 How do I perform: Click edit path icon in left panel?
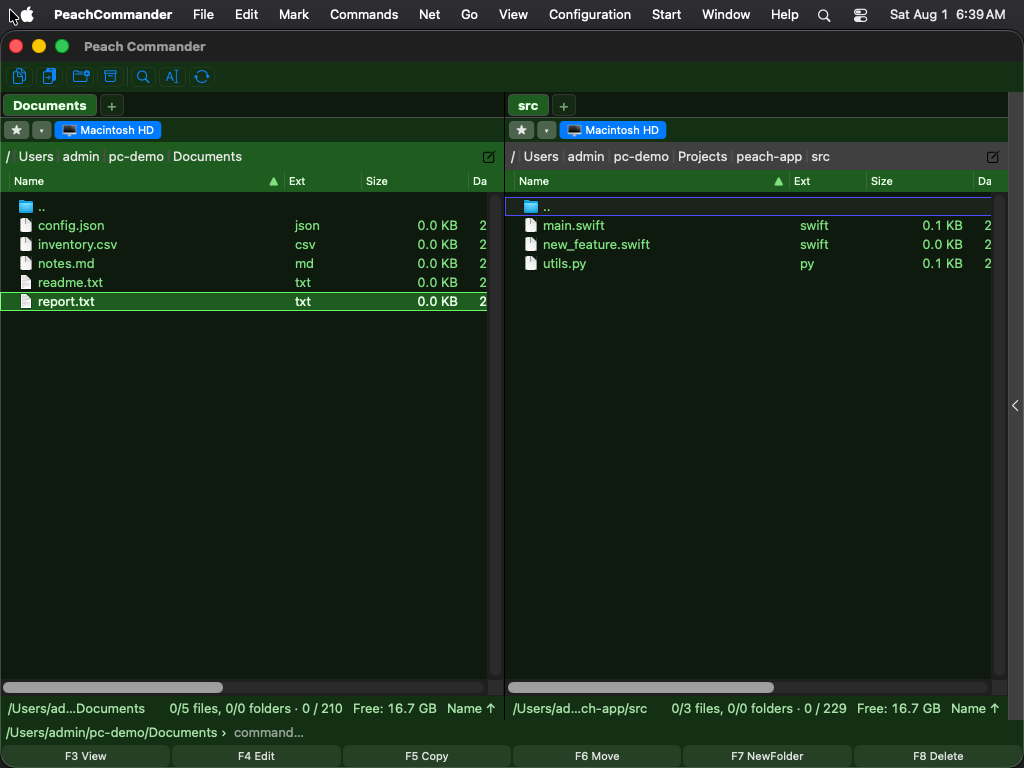point(488,157)
